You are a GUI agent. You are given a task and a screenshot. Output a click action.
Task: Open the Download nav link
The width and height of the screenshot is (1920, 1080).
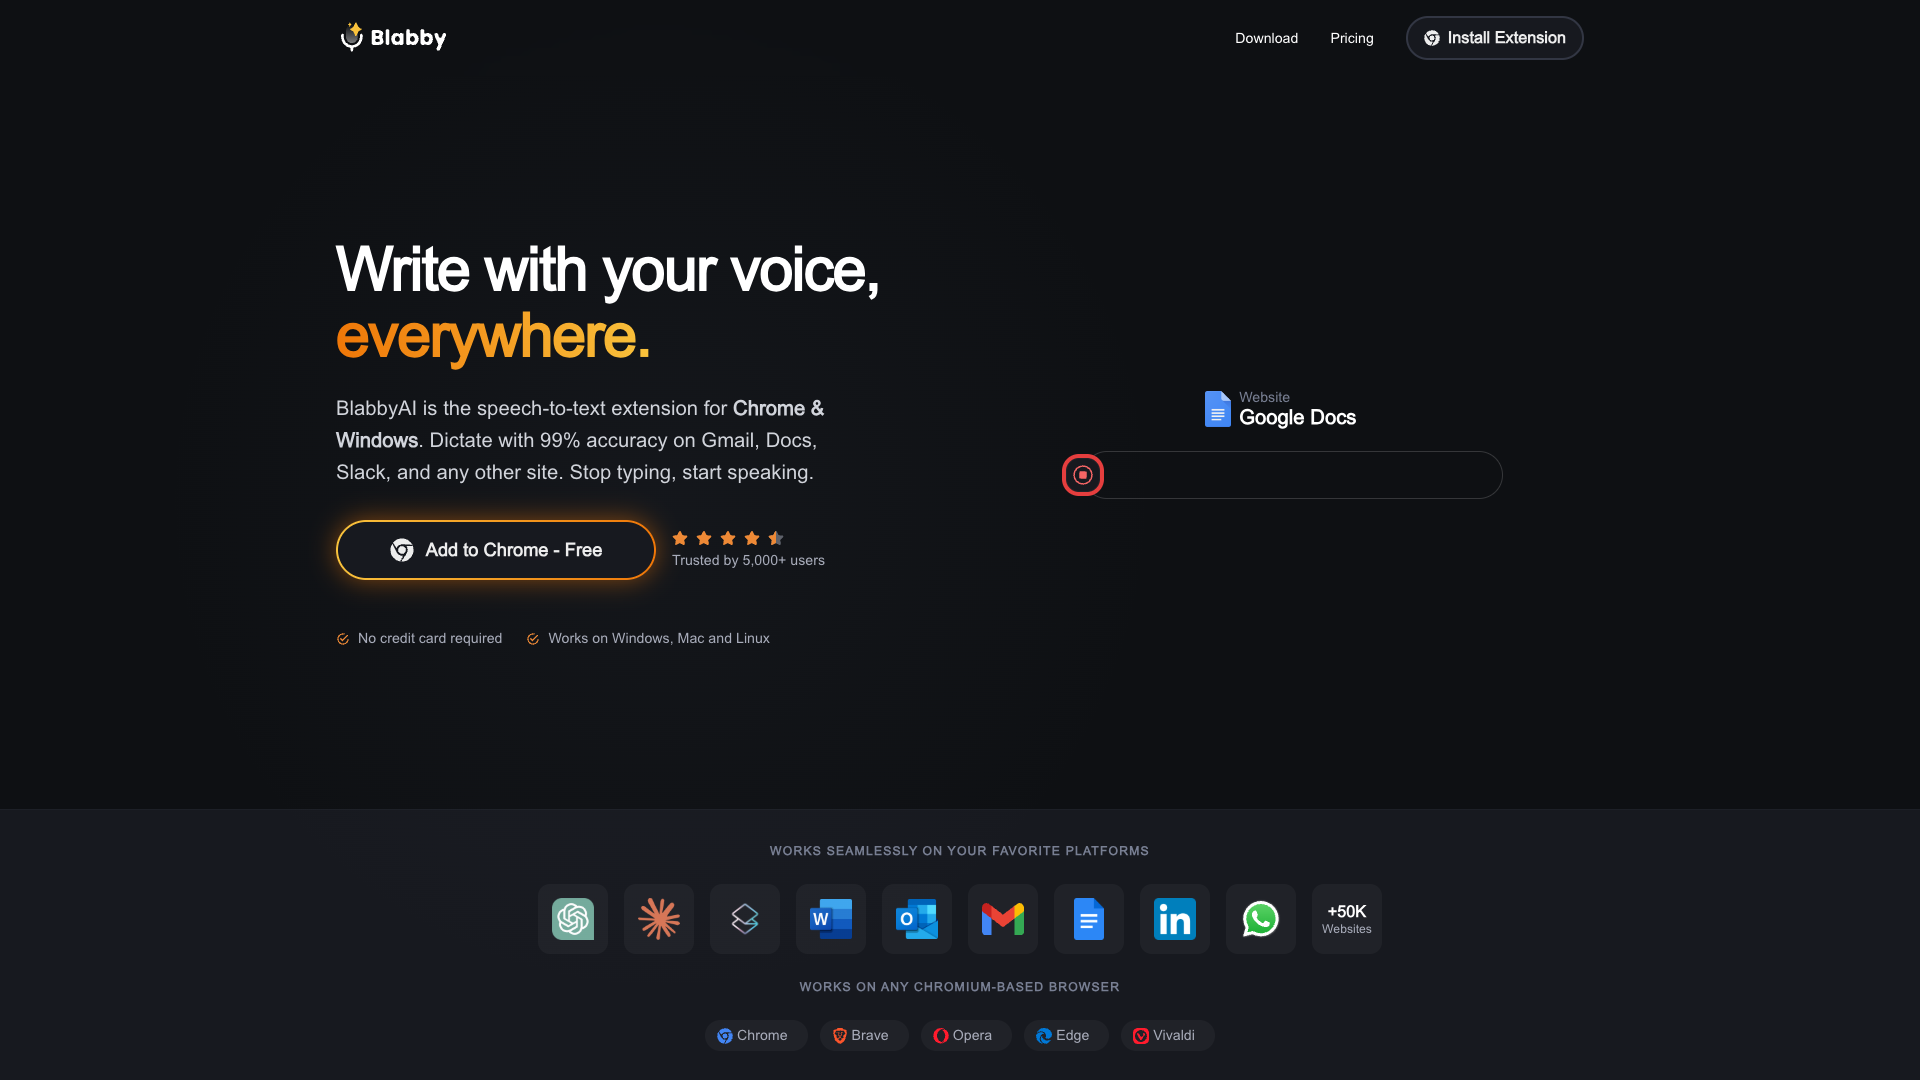click(1266, 38)
